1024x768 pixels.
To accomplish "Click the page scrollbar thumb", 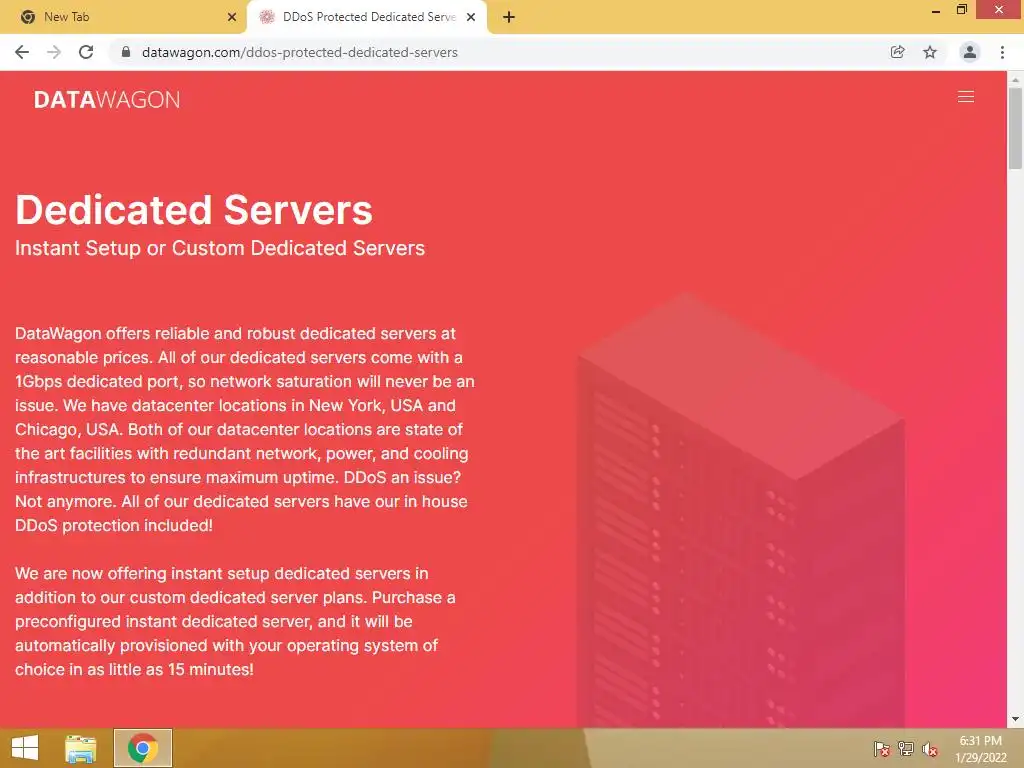I will [x=1015, y=128].
